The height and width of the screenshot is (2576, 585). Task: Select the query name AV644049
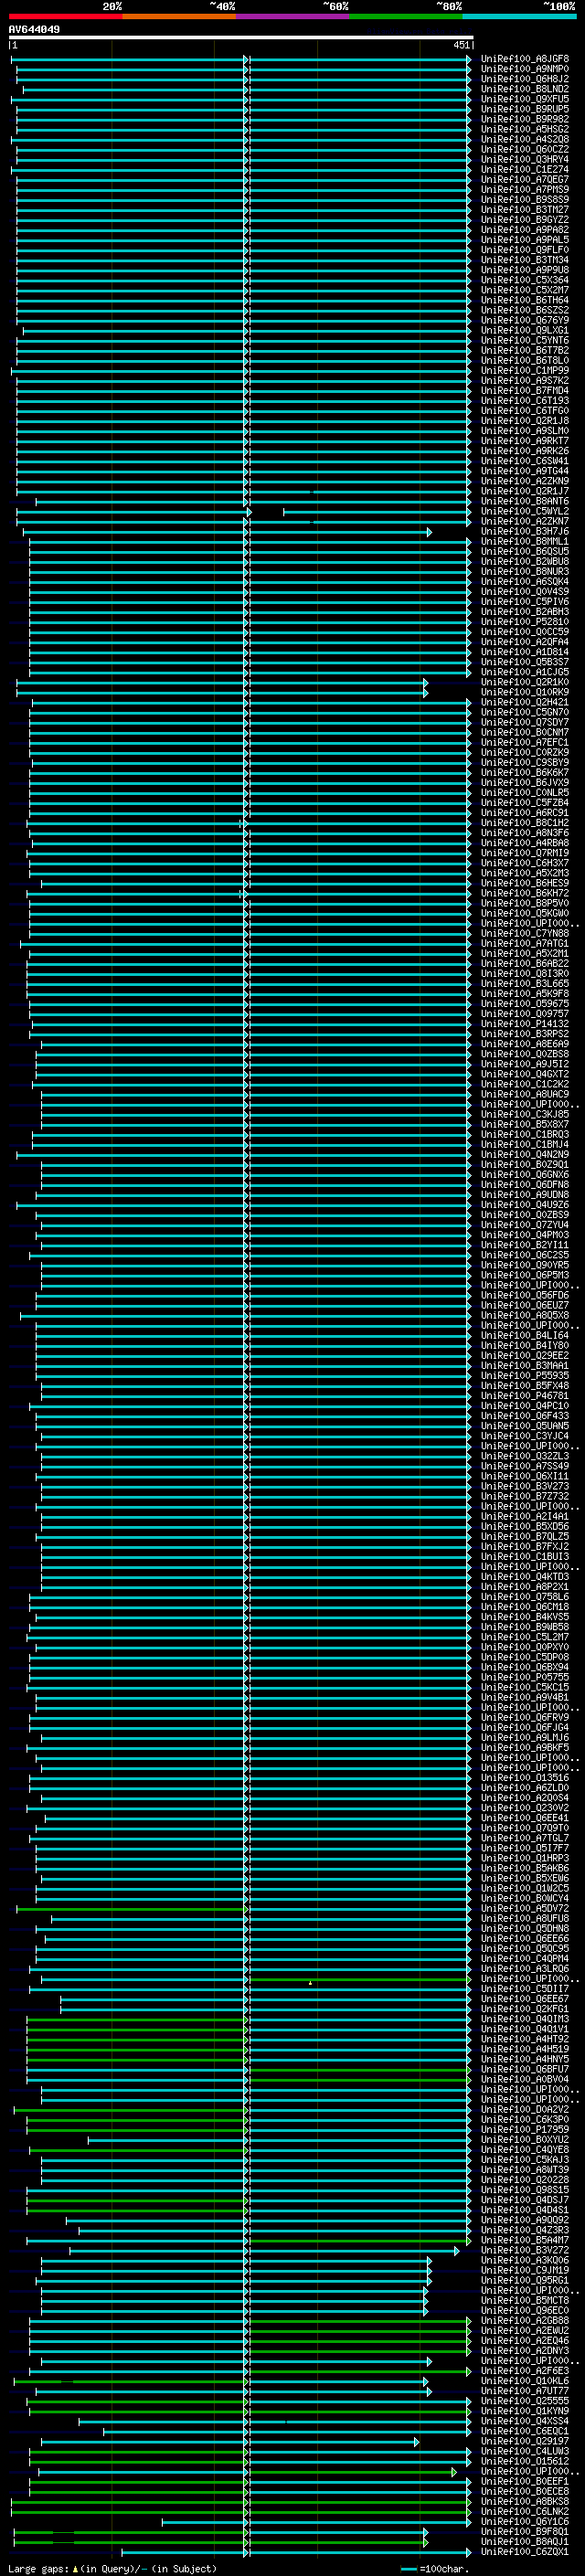click(34, 30)
